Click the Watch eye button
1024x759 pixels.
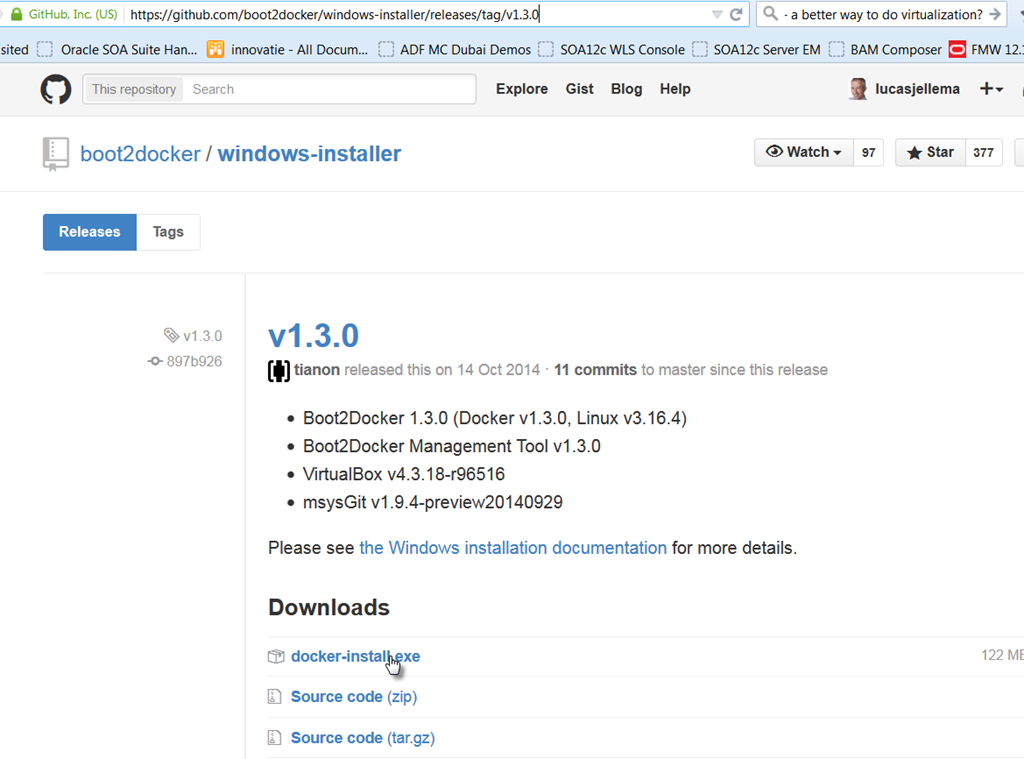(803, 152)
